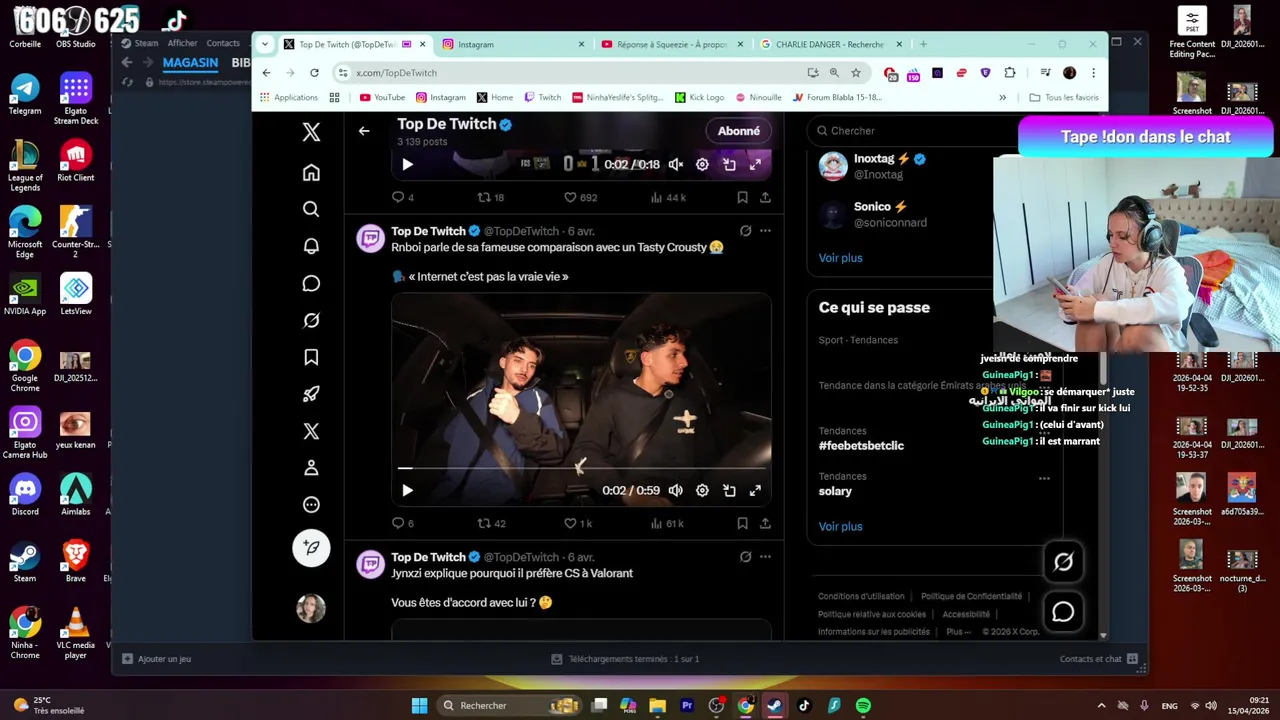1280x720 pixels.
Task: Open Spotify from the taskbar
Action: [863, 706]
